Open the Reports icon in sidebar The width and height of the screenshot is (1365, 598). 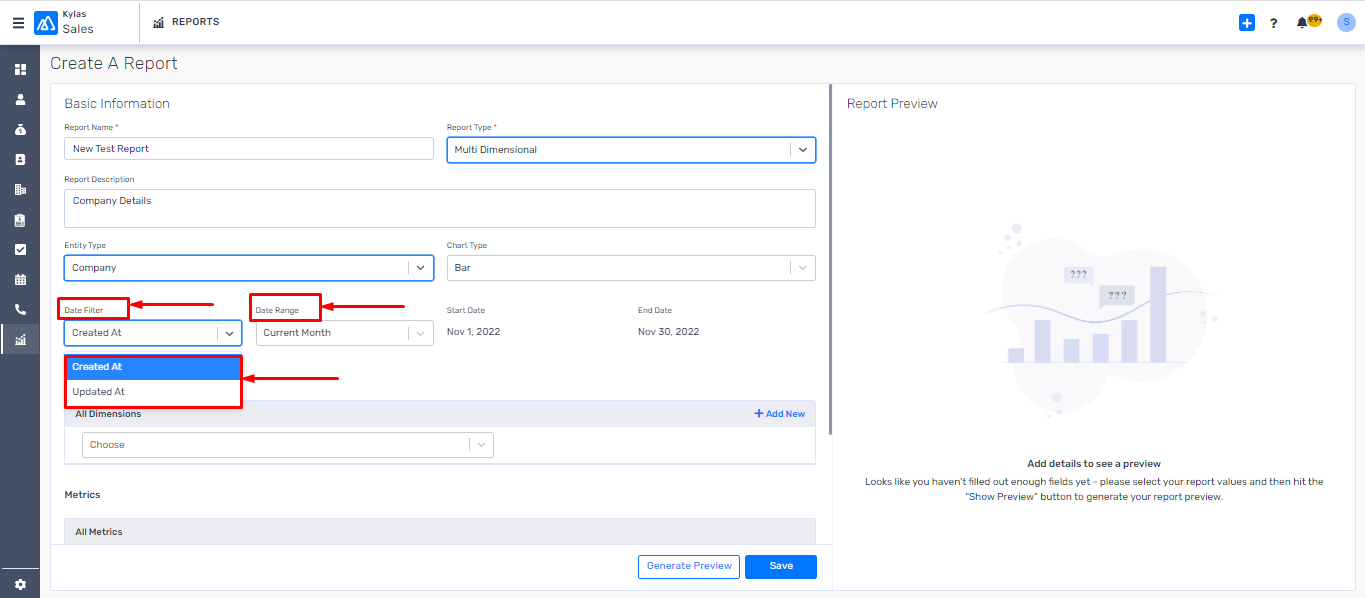[20, 340]
